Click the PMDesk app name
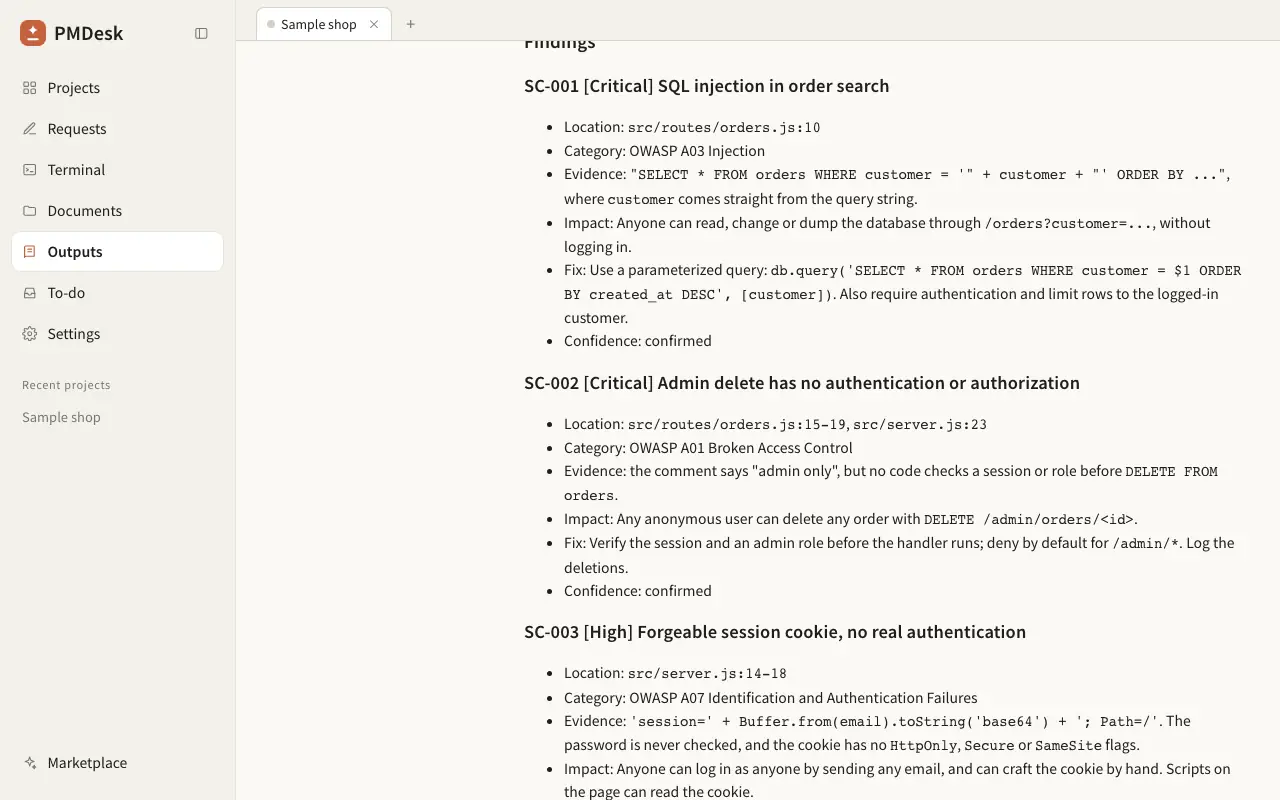The image size is (1280, 800). click(88, 33)
